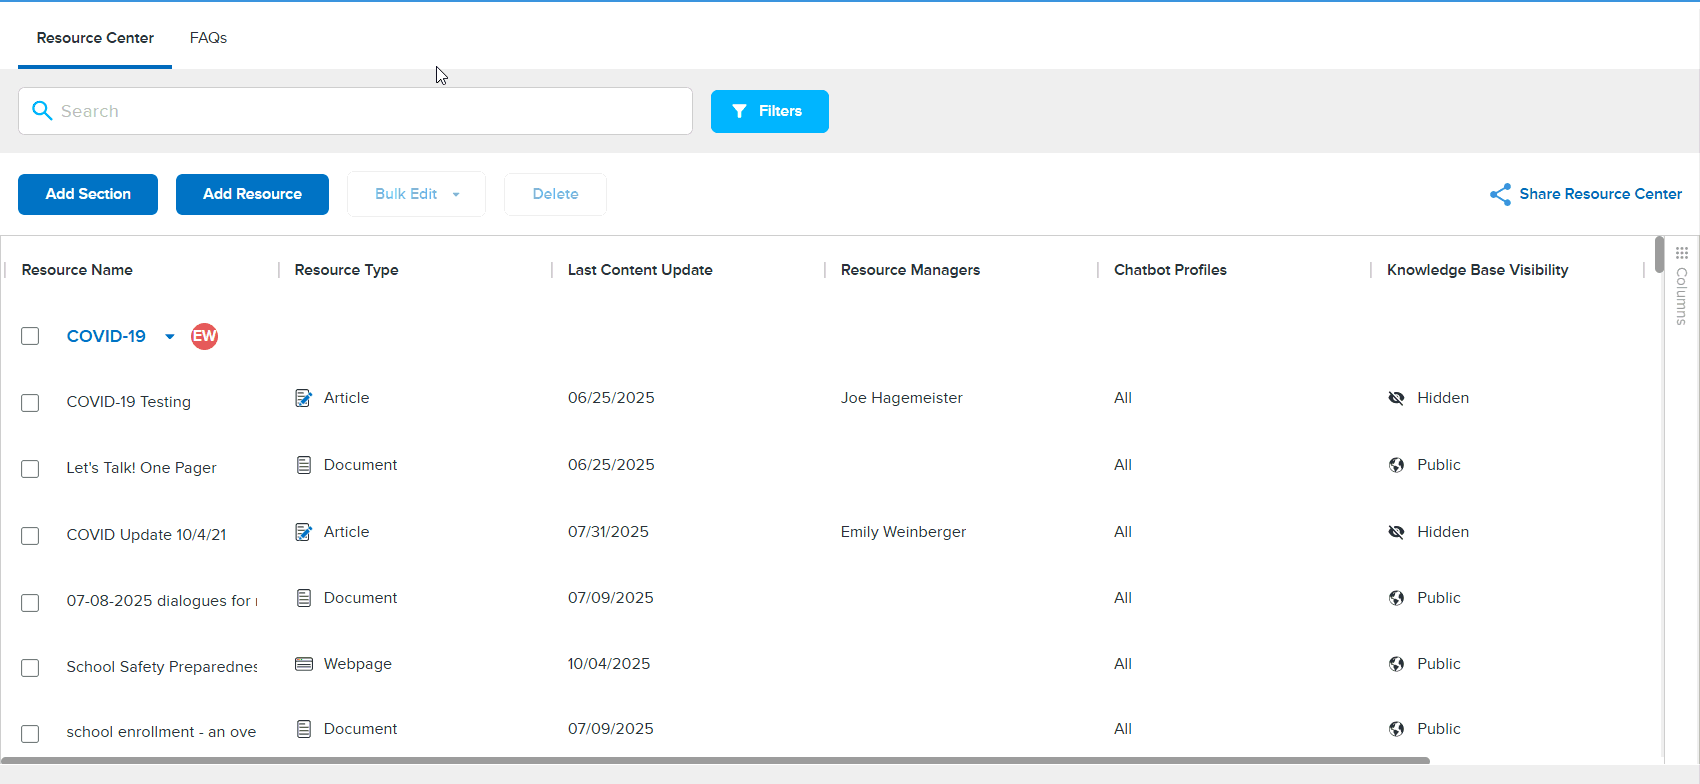Click the horizontal scrollbar below the table
1700x784 pixels.
(715, 761)
